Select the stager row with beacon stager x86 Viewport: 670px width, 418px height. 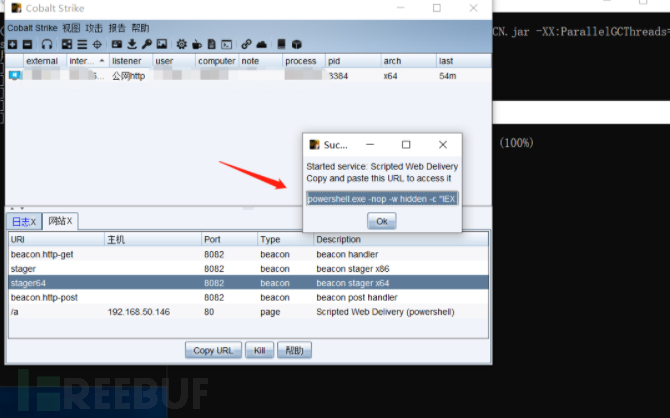pos(248,269)
